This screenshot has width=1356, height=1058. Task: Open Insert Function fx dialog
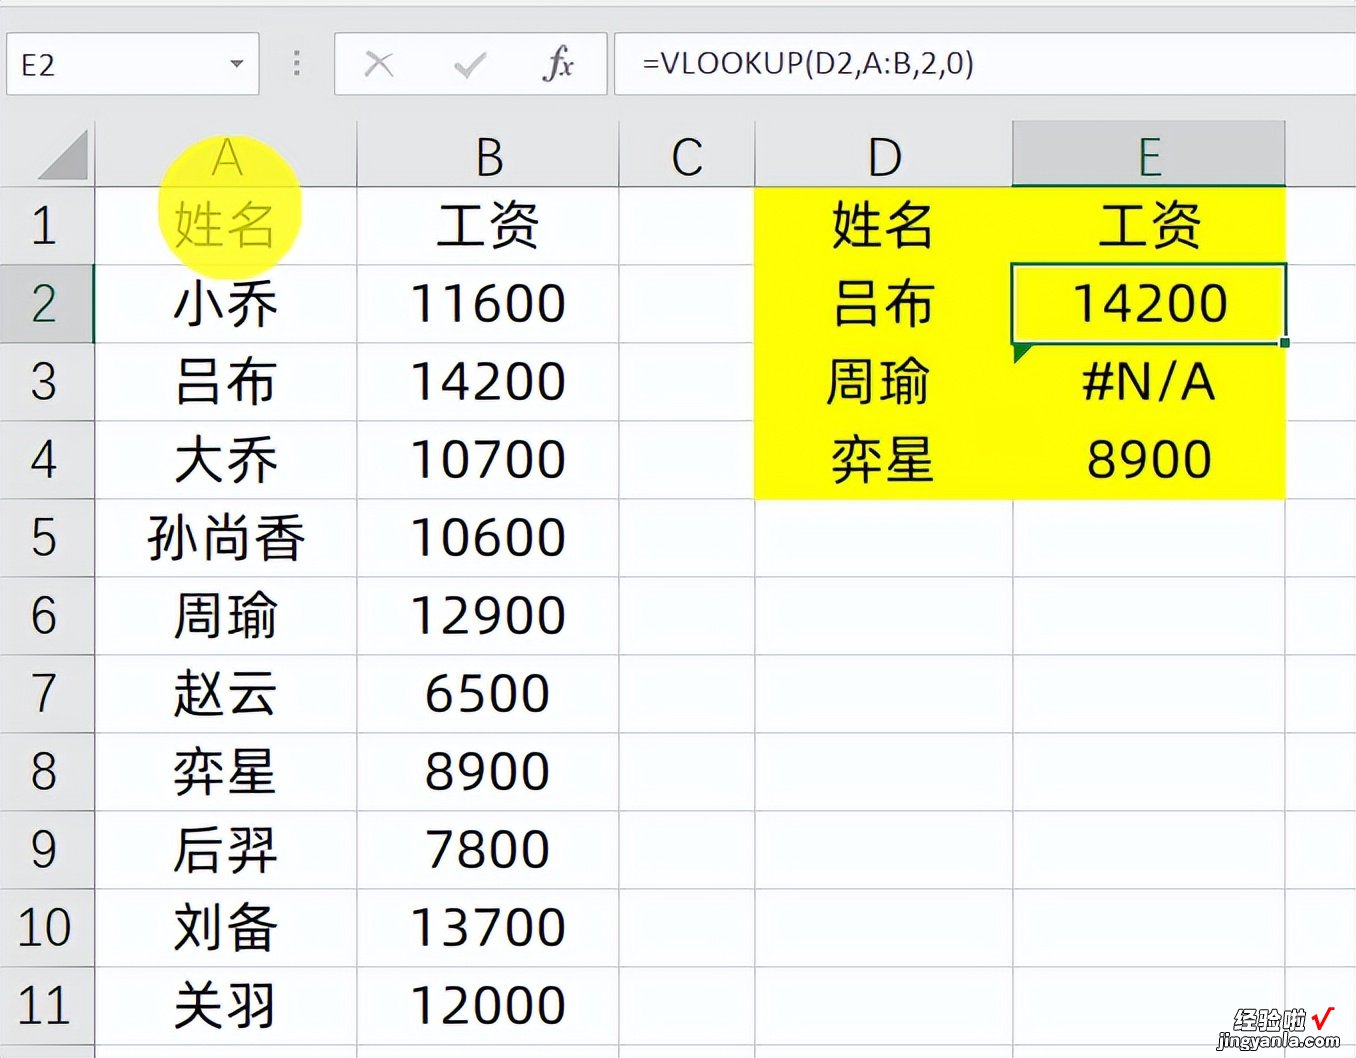pos(558,64)
